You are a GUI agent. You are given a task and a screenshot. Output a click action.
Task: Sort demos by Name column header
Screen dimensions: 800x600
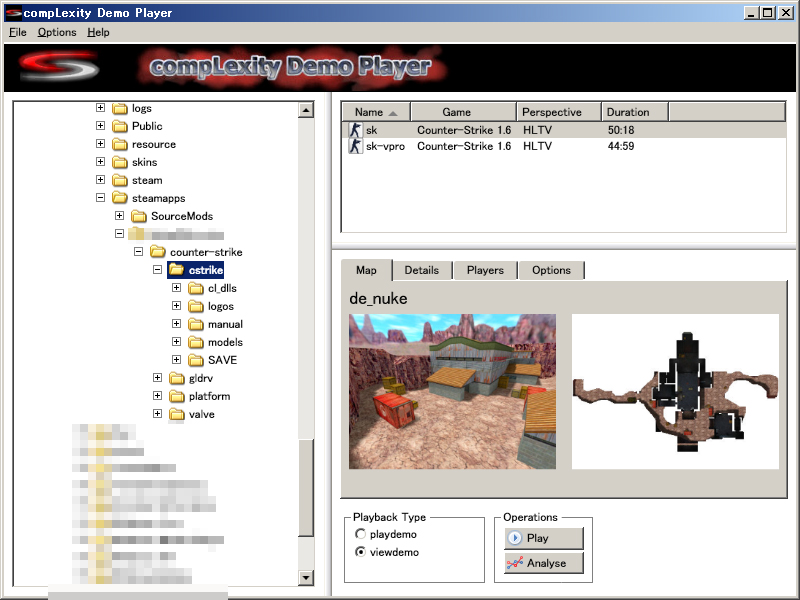click(x=377, y=112)
